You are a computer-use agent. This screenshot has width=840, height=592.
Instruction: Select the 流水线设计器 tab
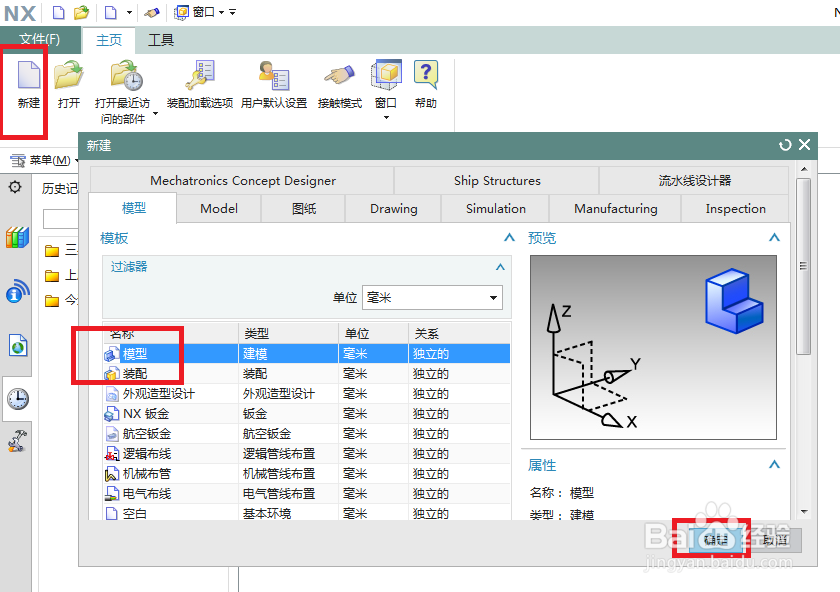coord(694,181)
